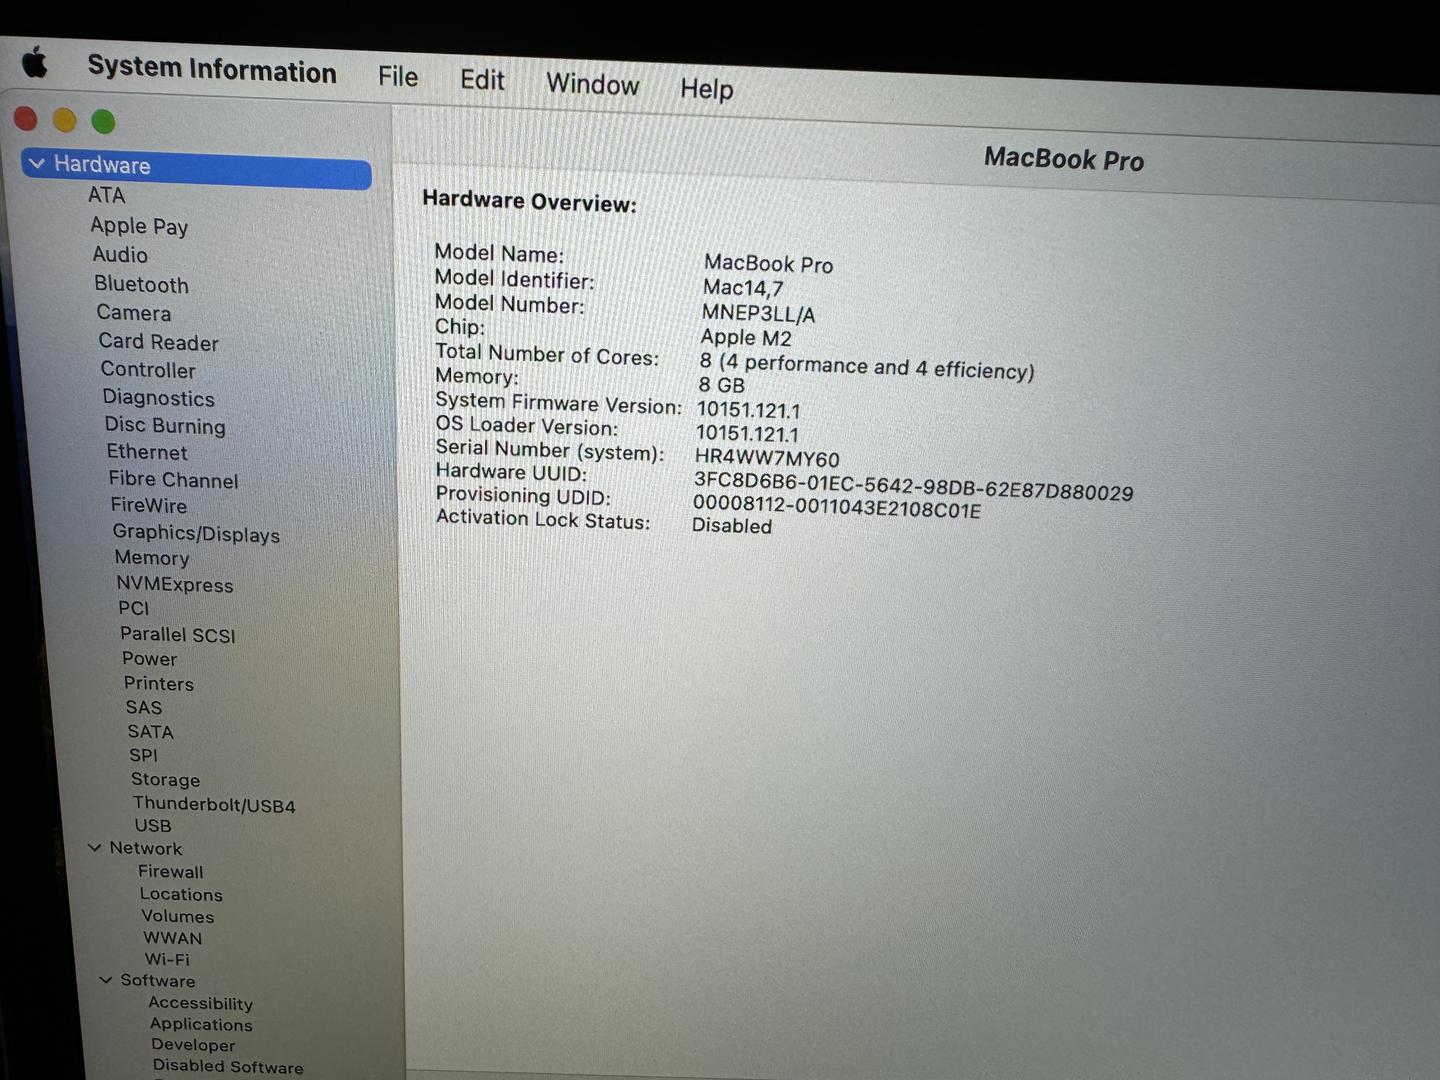Select USB in the sidebar

pyautogui.click(x=153, y=826)
